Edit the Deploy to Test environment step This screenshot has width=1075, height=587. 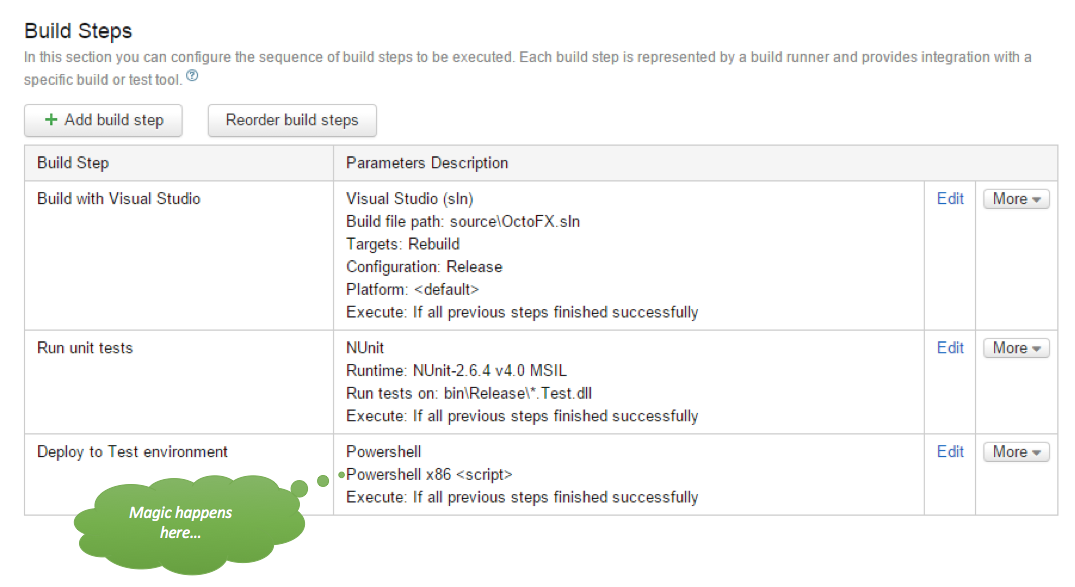click(x=950, y=452)
